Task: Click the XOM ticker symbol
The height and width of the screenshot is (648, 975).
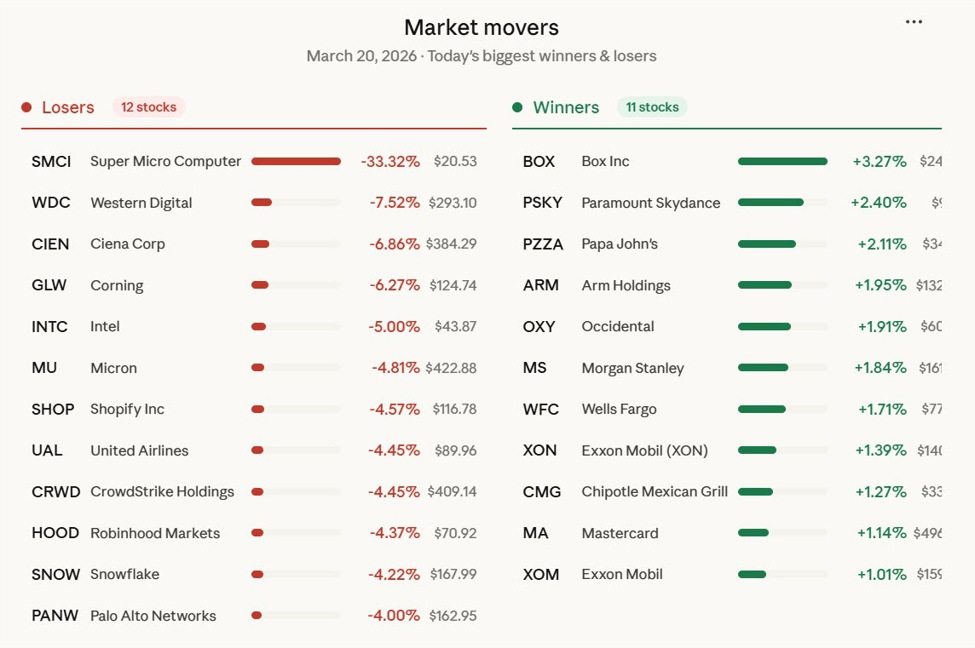Action: (540, 574)
